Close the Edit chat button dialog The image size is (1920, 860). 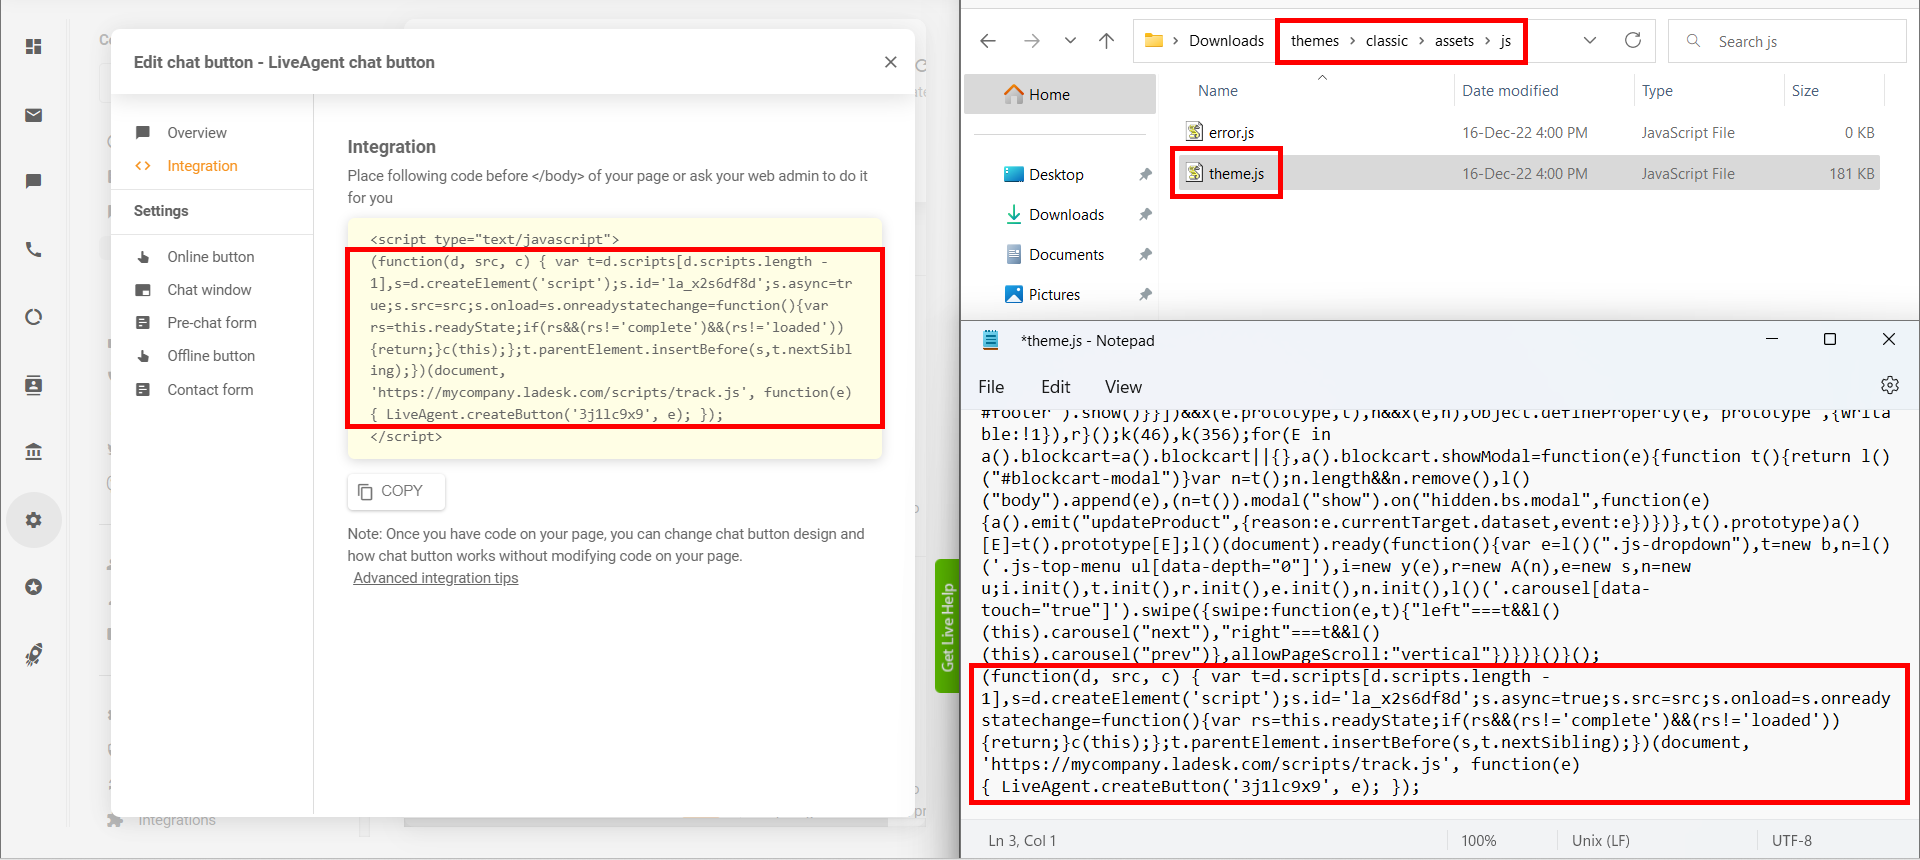tap(890, 62)
